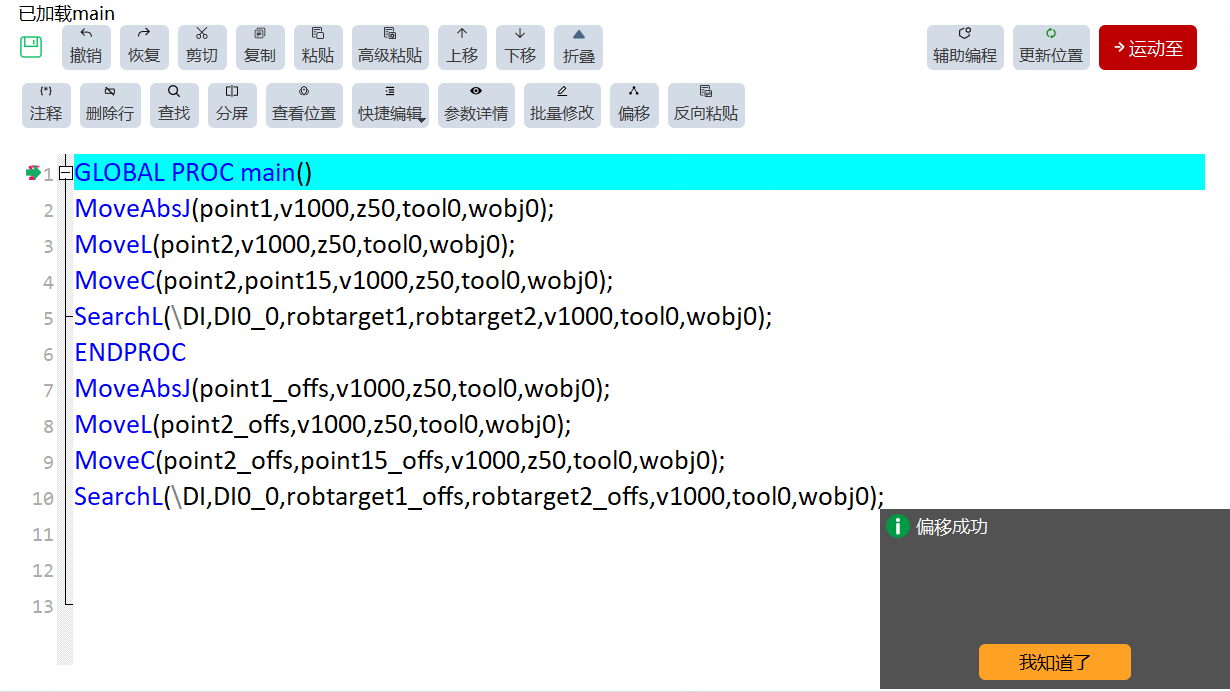
Task: Click 更新位置 update position button
Action: (x=1051, y=47)
